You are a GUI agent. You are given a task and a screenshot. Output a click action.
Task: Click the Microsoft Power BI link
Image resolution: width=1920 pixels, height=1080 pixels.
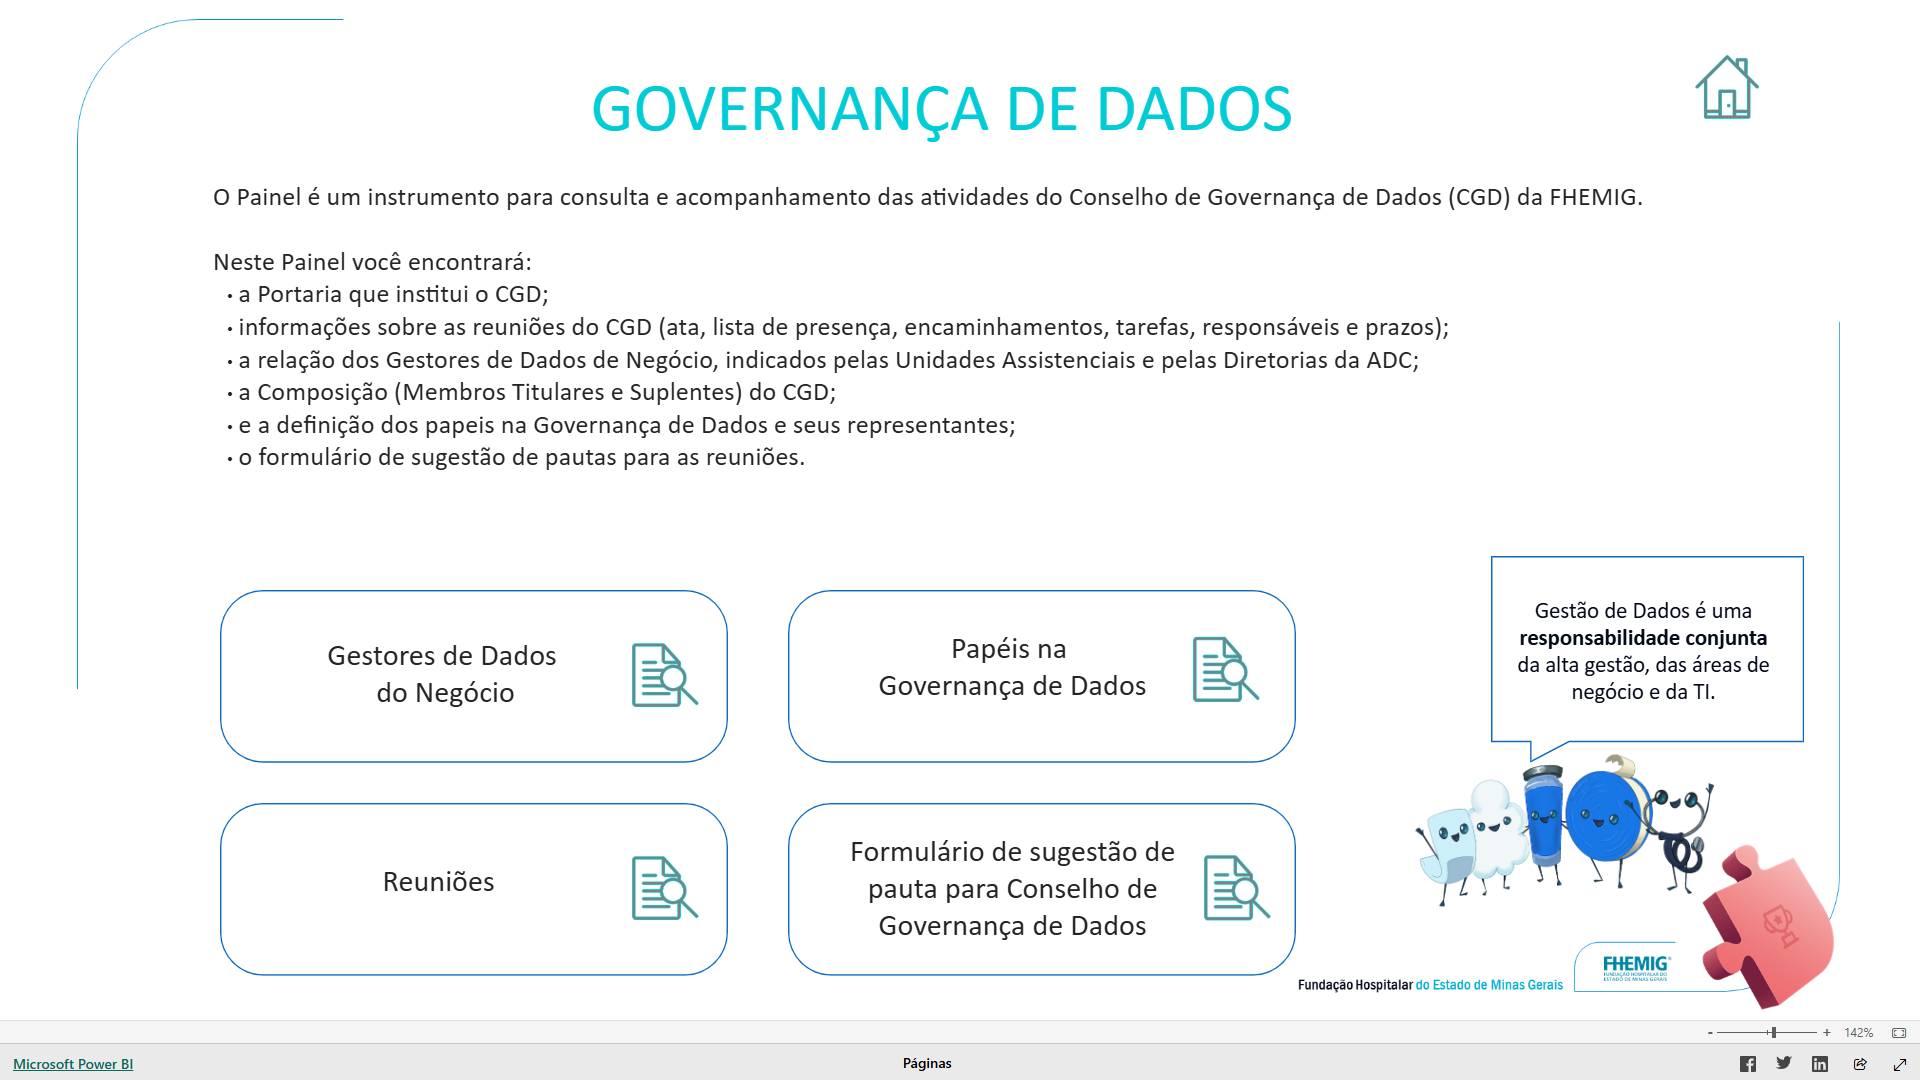tap(73, 1064)
